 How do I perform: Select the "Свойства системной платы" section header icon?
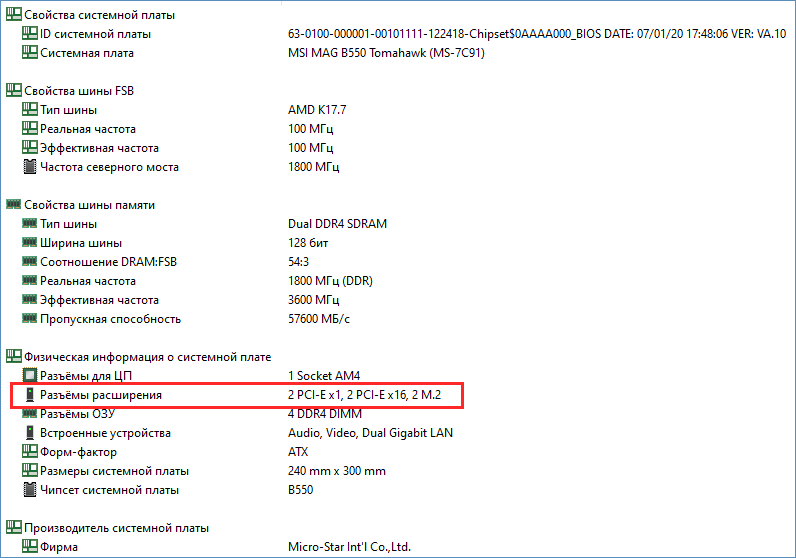point(14,14)
